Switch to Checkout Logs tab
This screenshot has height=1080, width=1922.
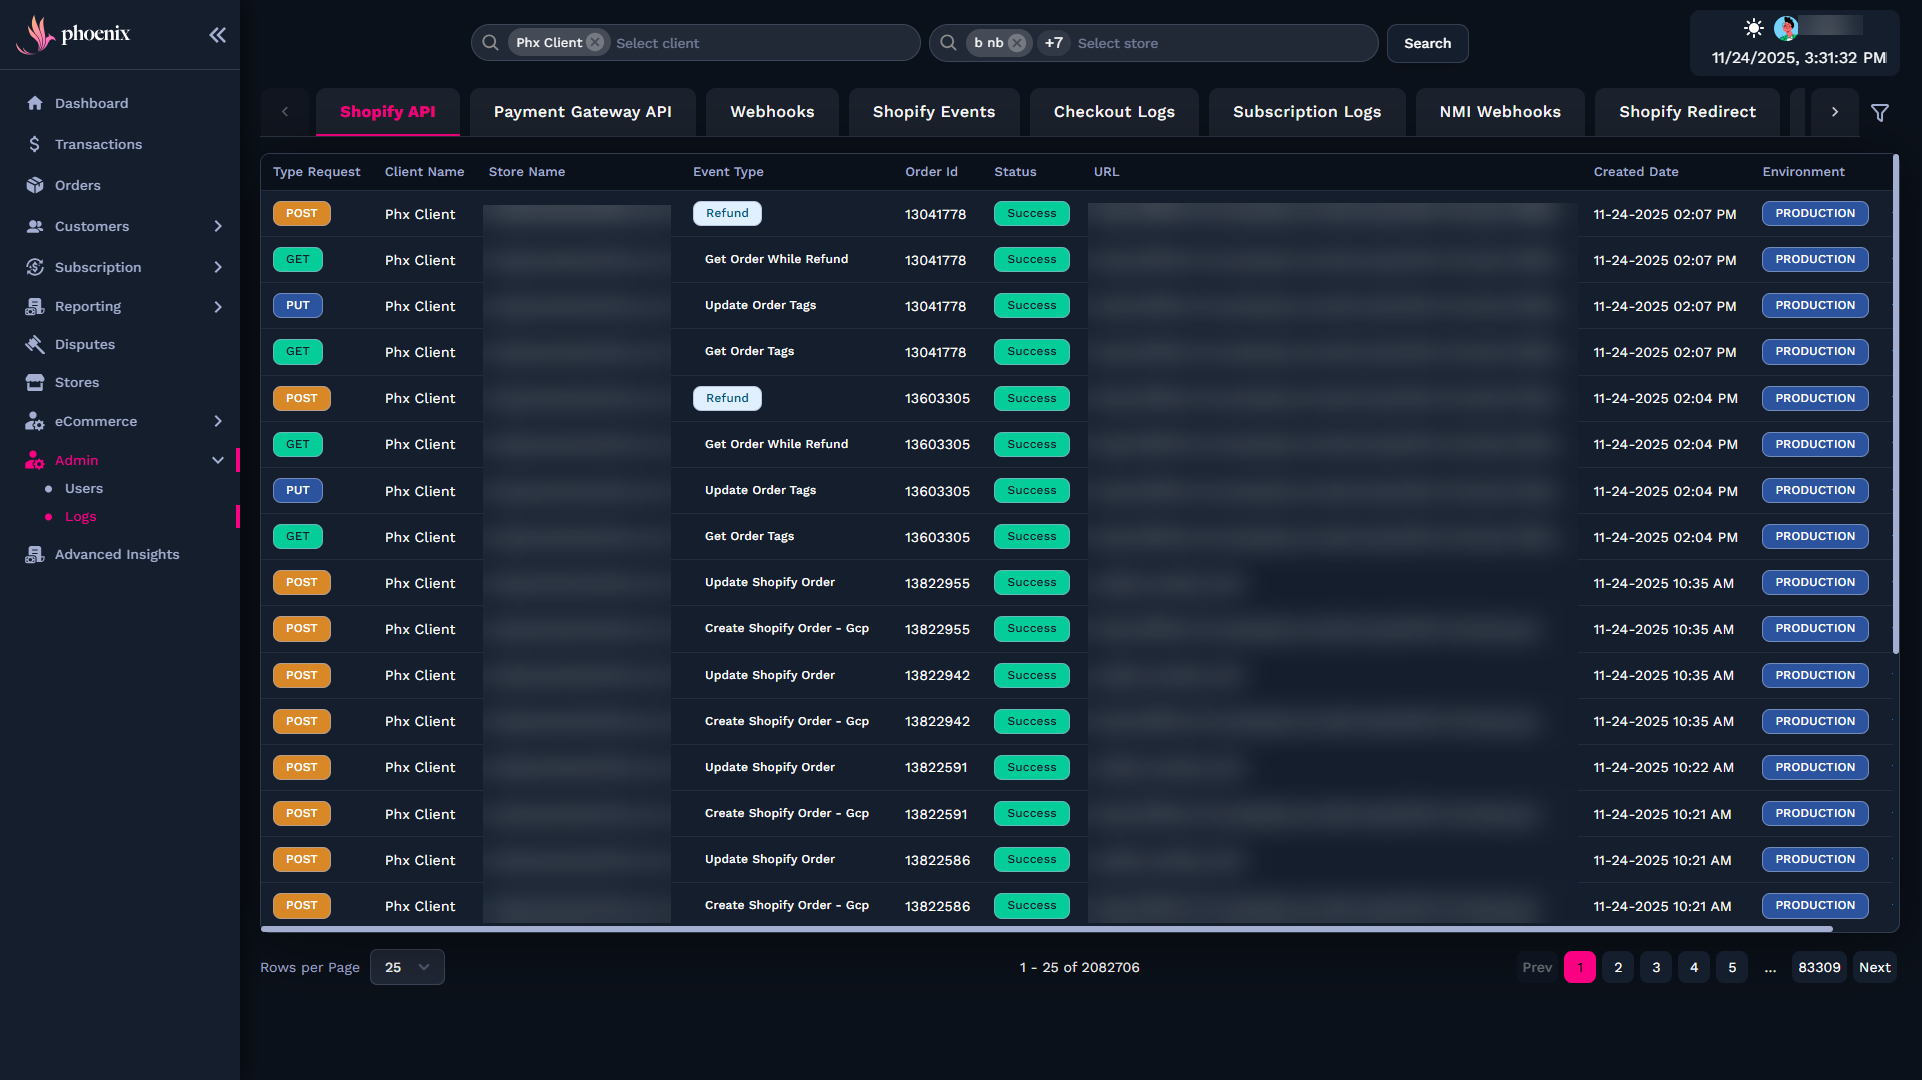point(1114,112)
